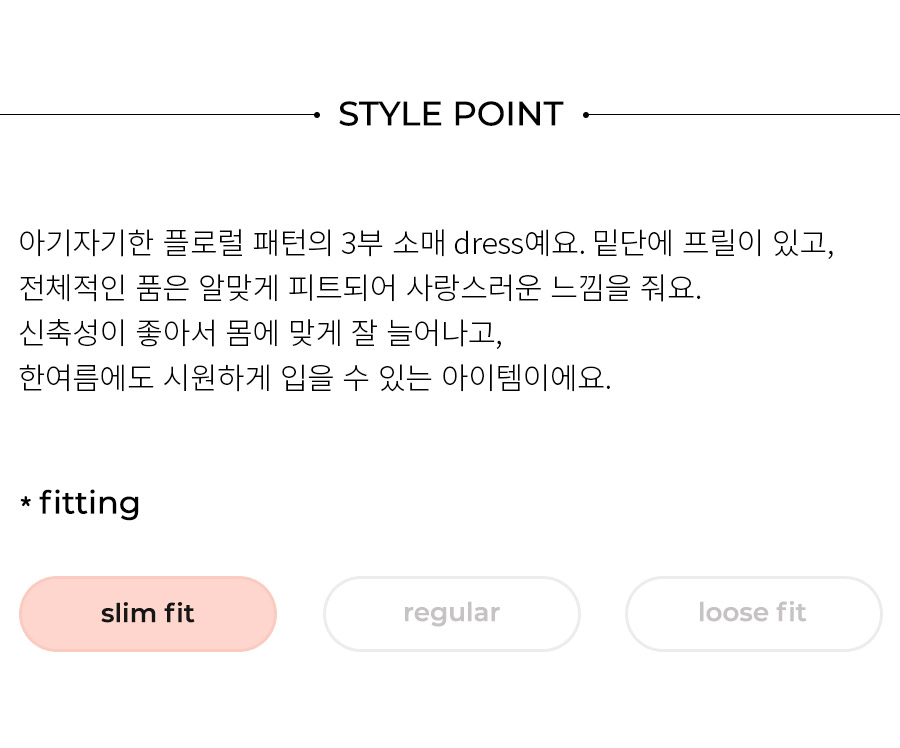Click the word POINT in the heading

[x=509, y=114]
